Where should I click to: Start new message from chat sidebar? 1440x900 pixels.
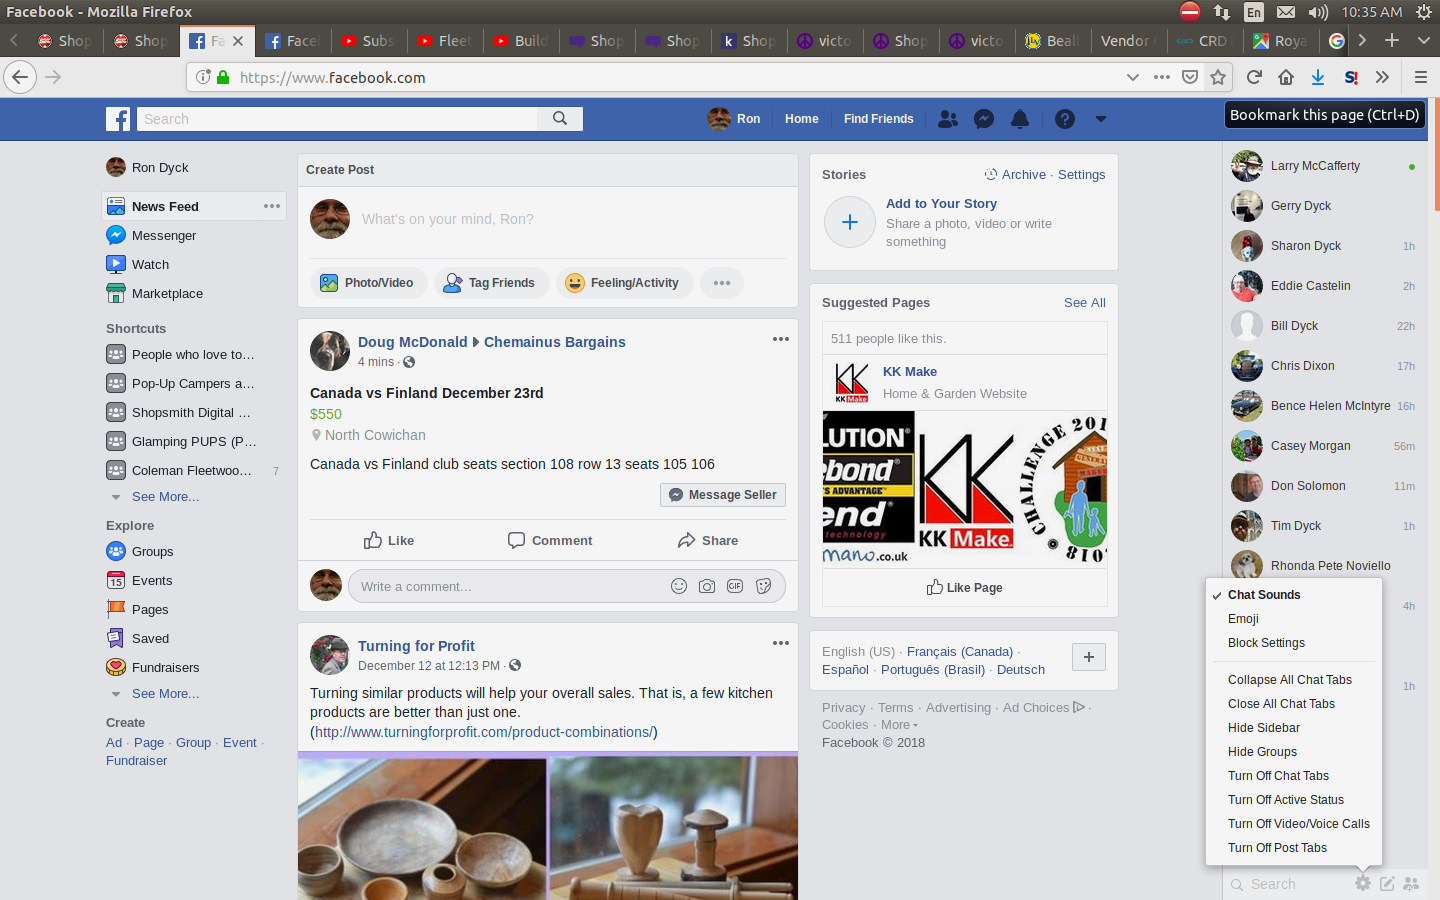pyautogui.click(x=1387, y=883)
